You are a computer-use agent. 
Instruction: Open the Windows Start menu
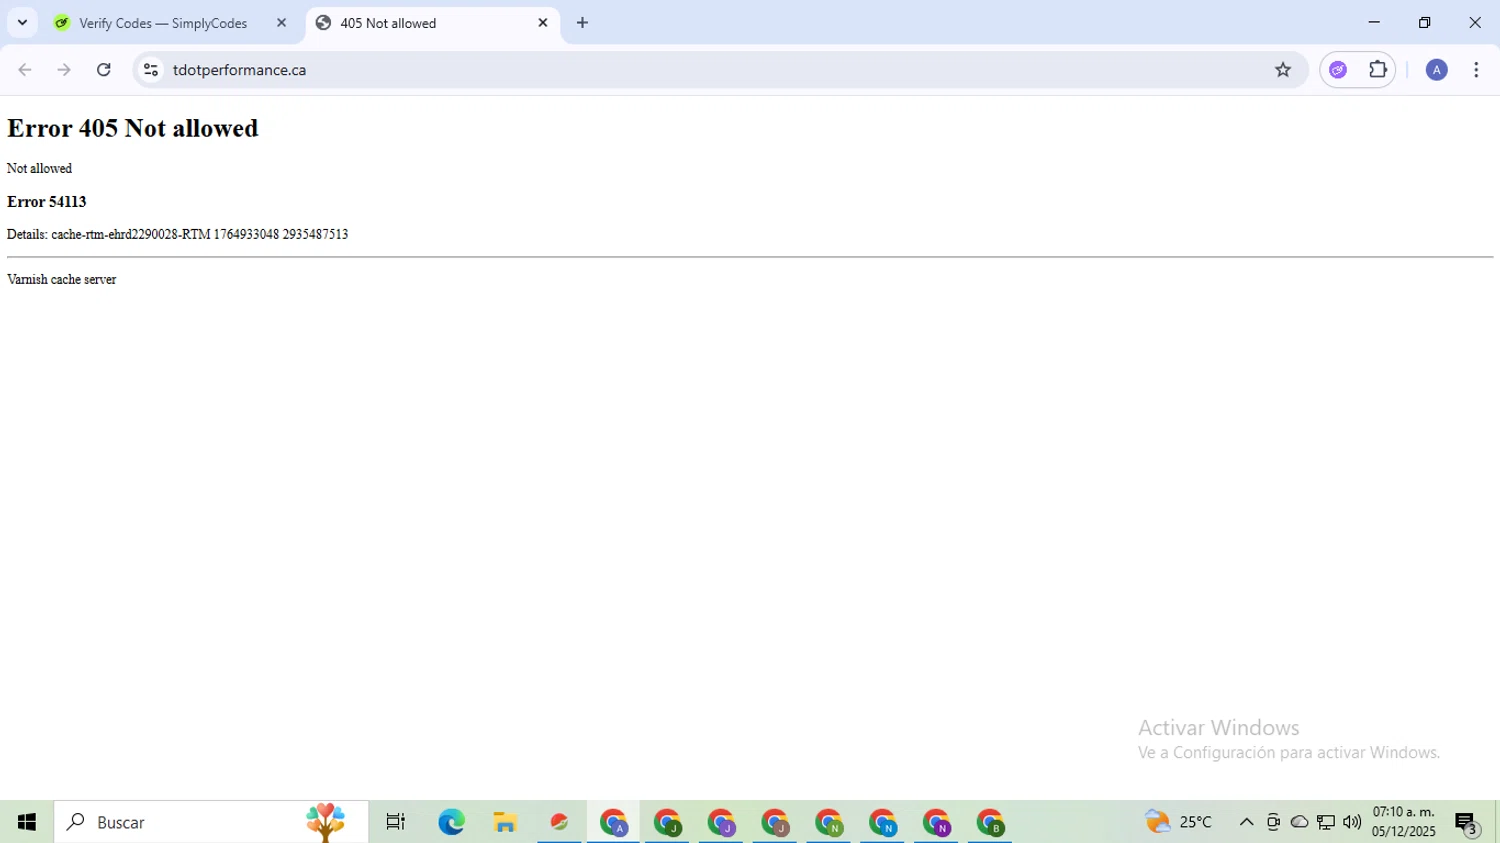click(27, 822)
